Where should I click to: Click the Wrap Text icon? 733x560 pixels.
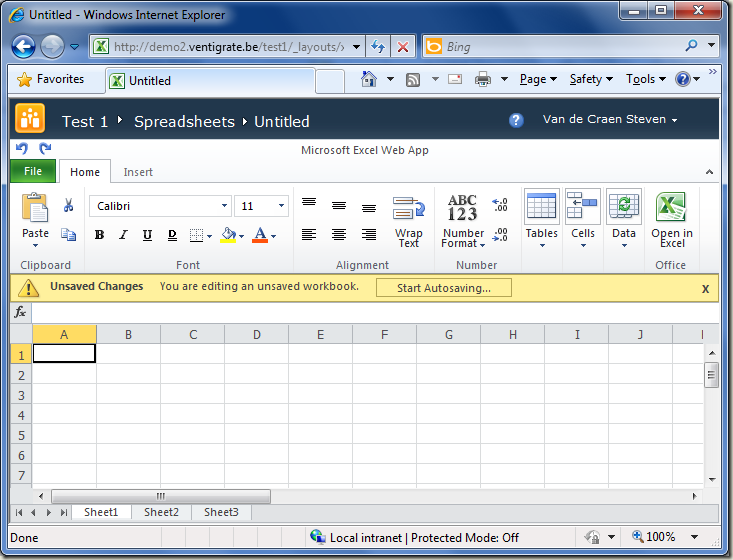(x=409, y=208)
